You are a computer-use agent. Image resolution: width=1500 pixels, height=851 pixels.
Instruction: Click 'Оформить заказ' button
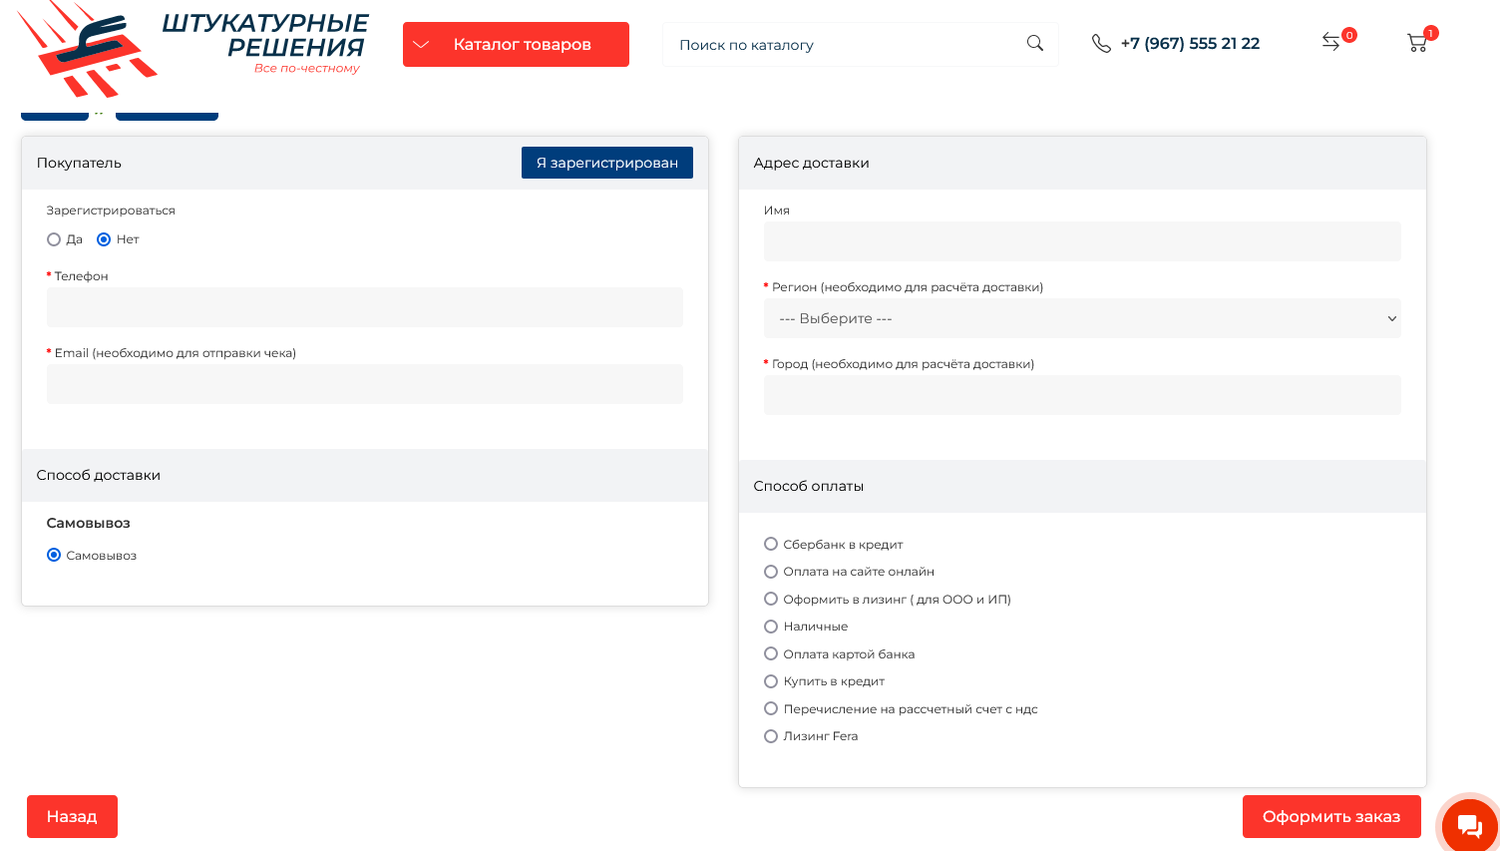1331,816
